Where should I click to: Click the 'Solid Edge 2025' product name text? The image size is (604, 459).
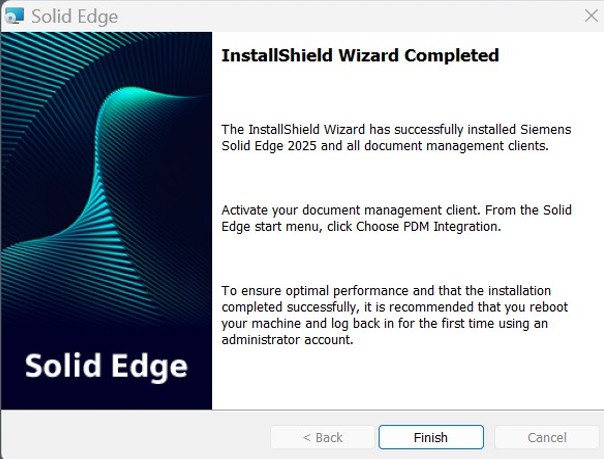269,146
